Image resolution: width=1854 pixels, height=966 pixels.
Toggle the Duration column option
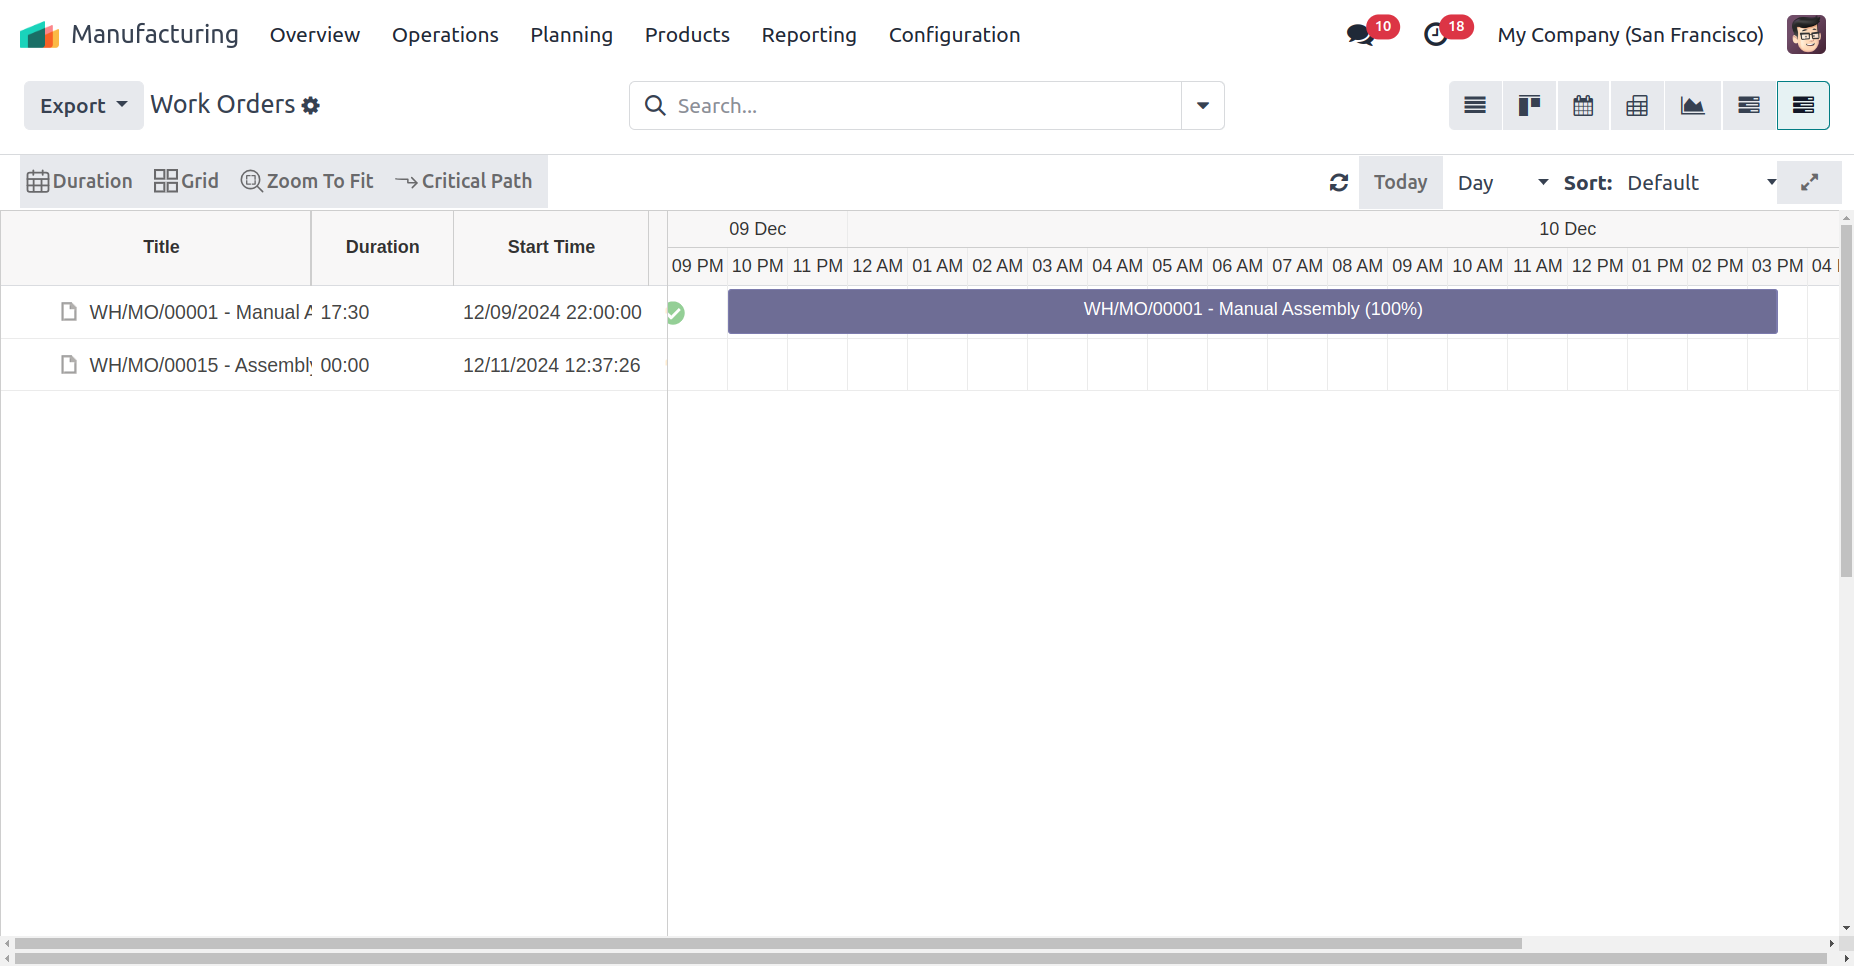80,181
